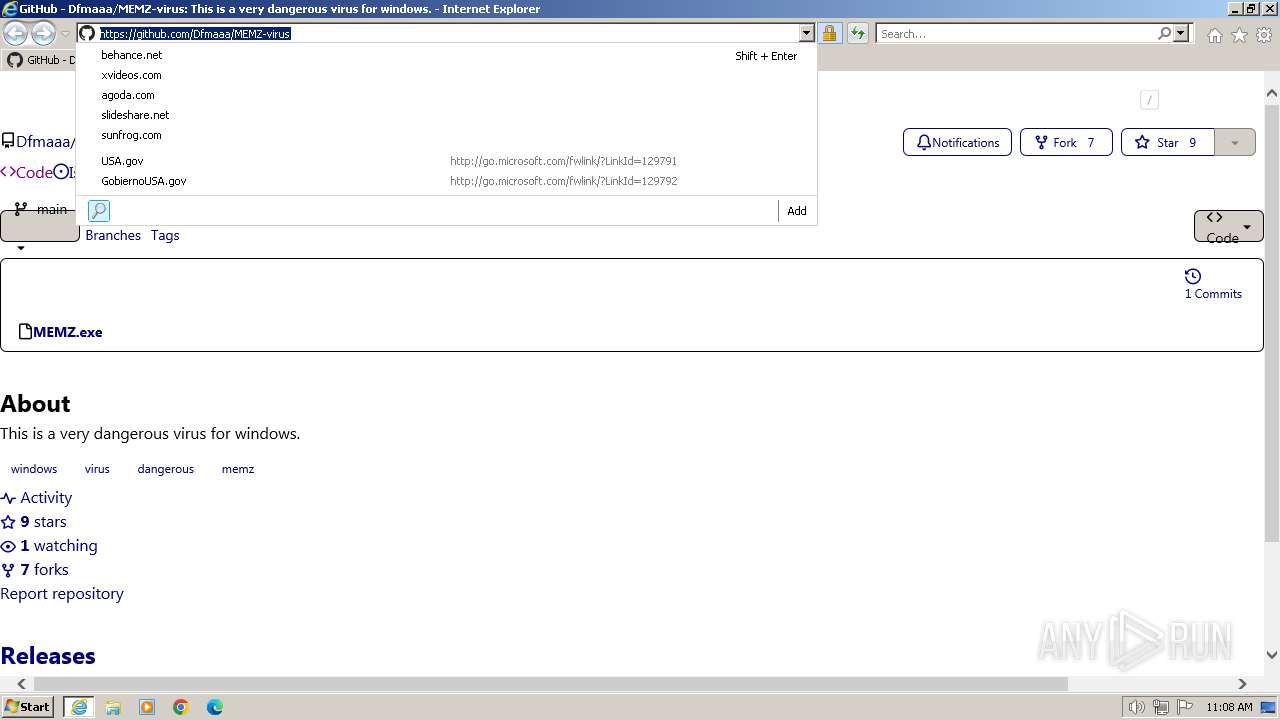The image size is (1280, 720).
Task: Open the Windows Start menu
Action: click(27, 706)
